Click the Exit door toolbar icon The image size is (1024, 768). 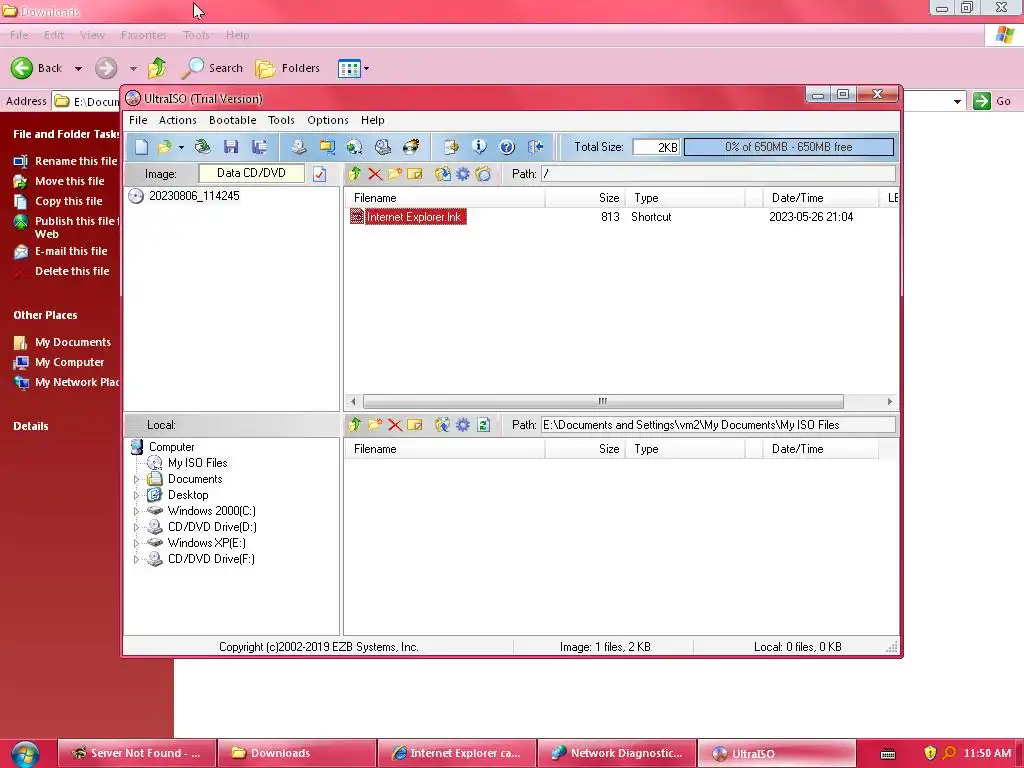tap(536, 147)
